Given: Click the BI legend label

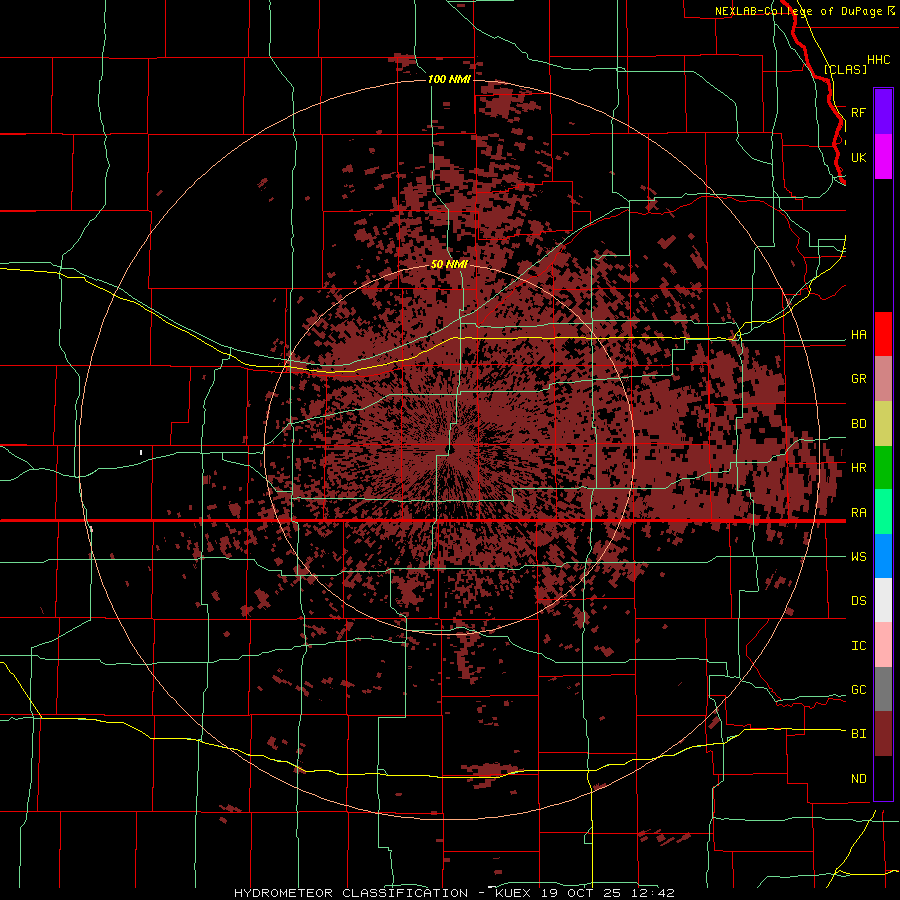Looking at the screenshot, I should pos(858,734).
